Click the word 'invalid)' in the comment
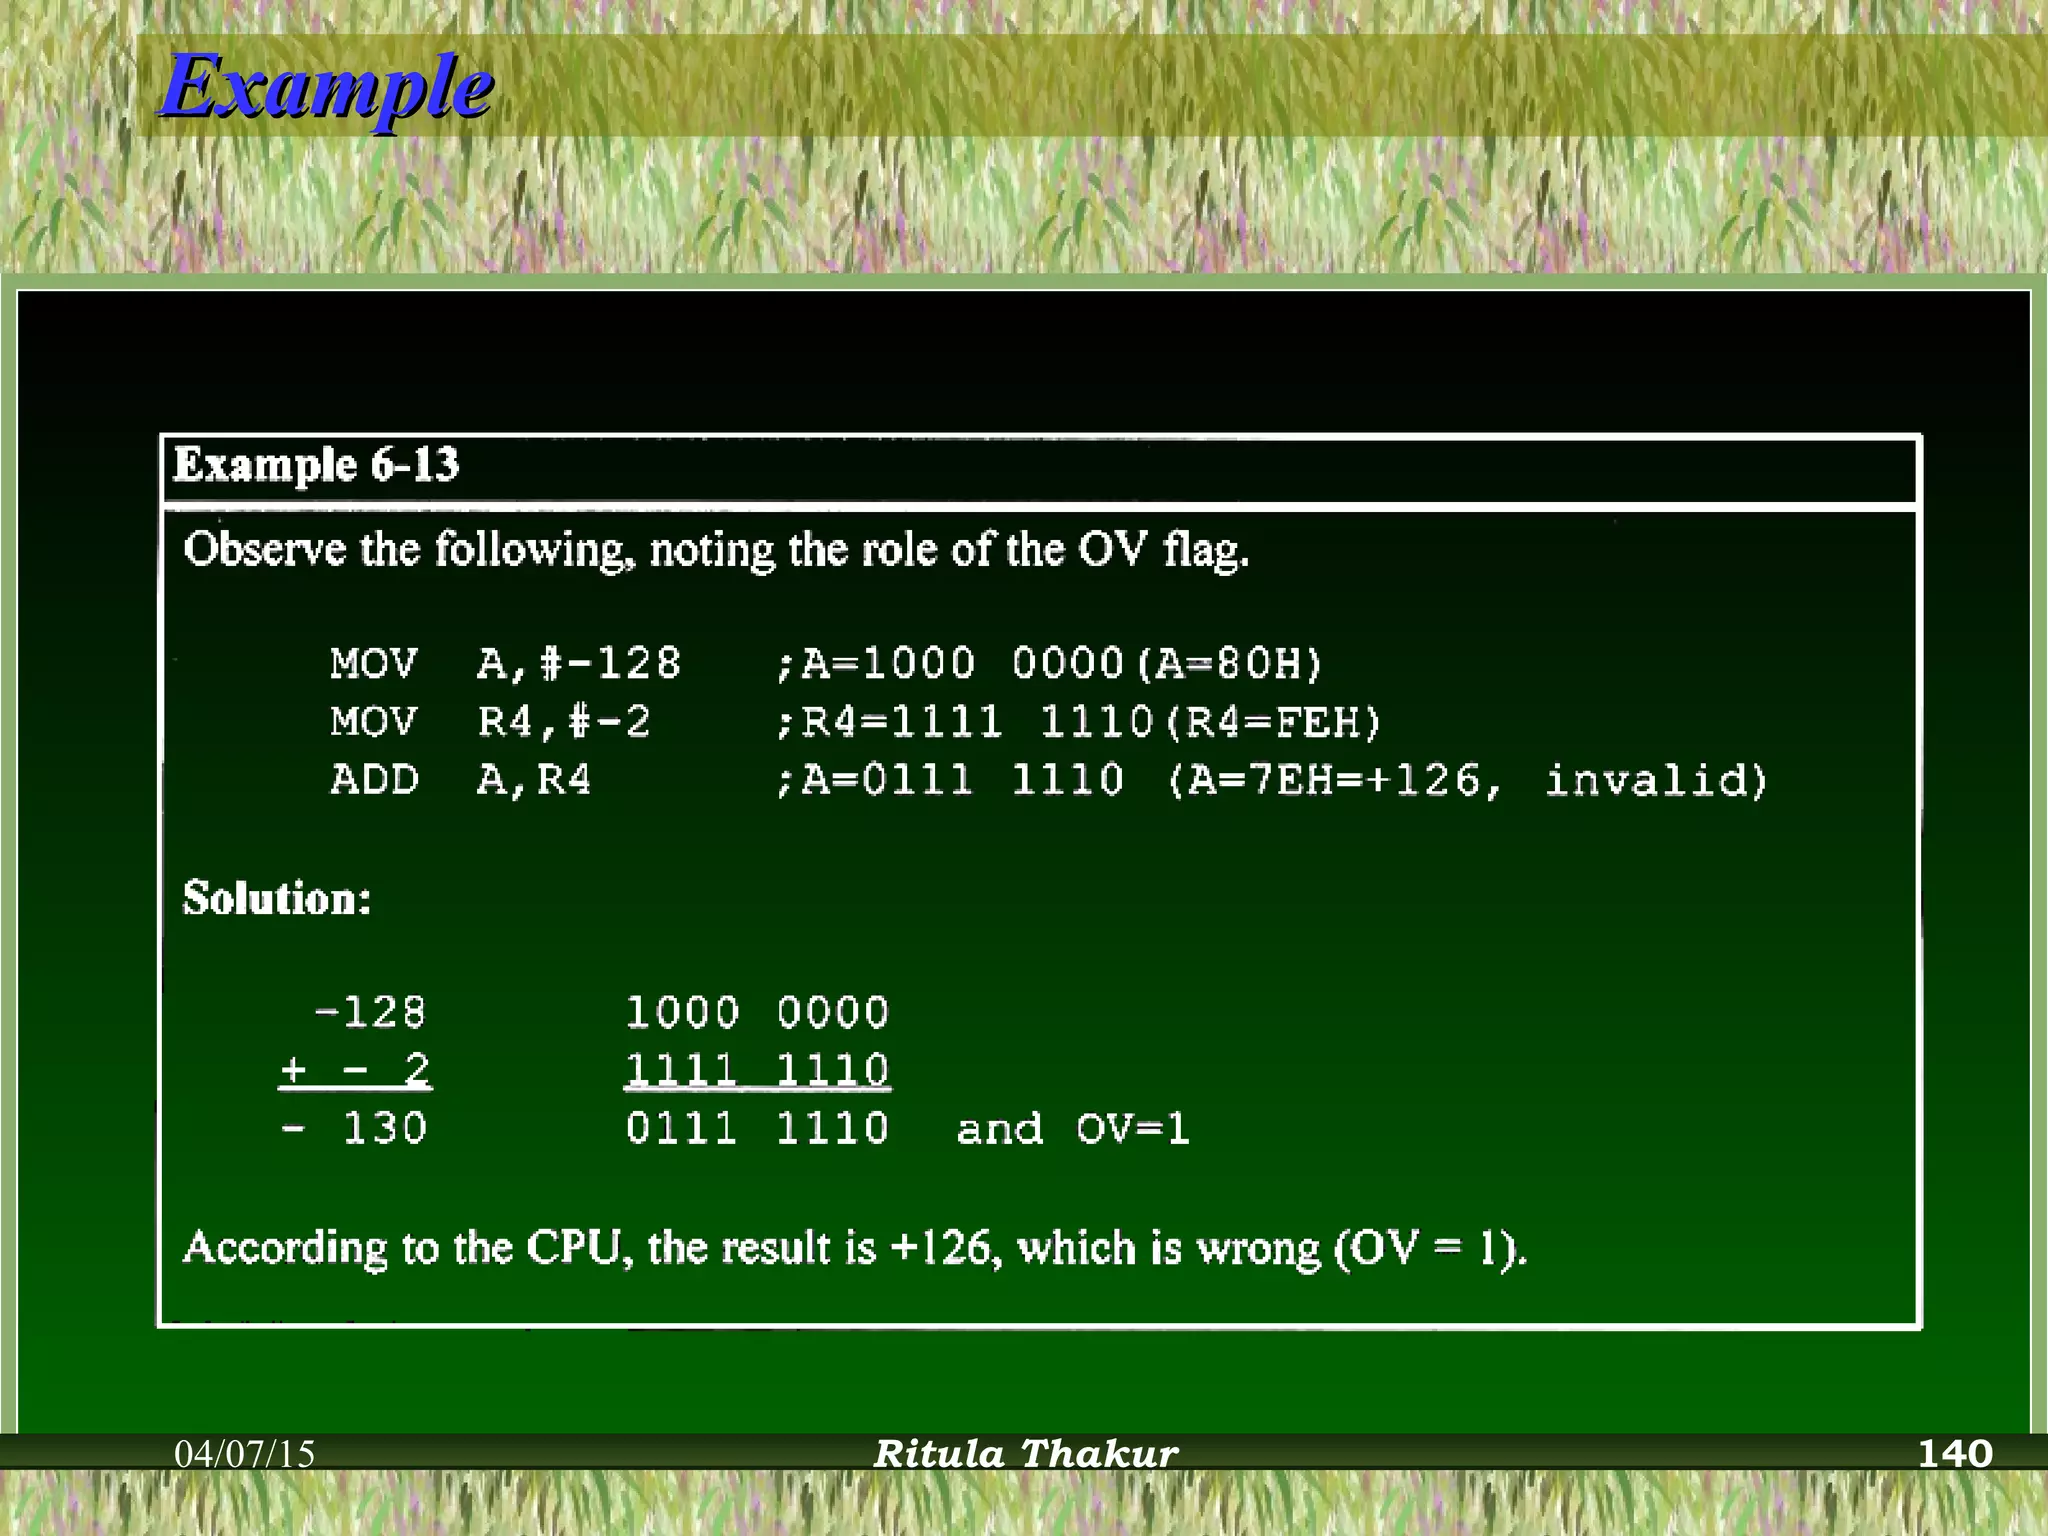The image size is (2048, 1536). (1656, 781)
